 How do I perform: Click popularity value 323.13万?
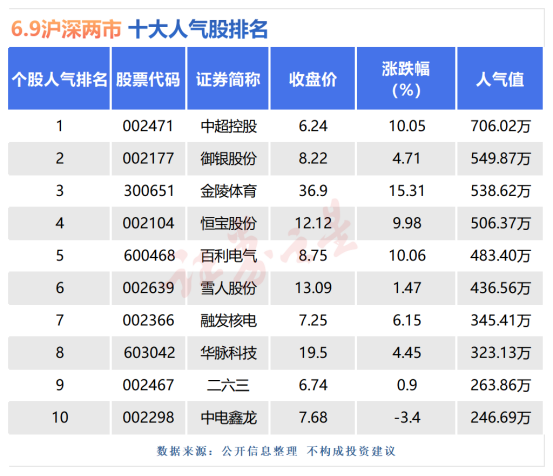coord(500,353)
